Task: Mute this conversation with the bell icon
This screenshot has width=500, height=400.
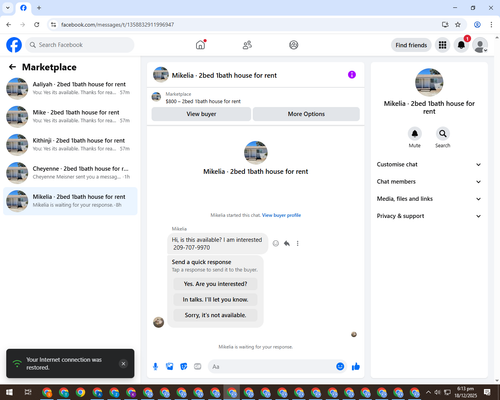Action: point(415,134)
